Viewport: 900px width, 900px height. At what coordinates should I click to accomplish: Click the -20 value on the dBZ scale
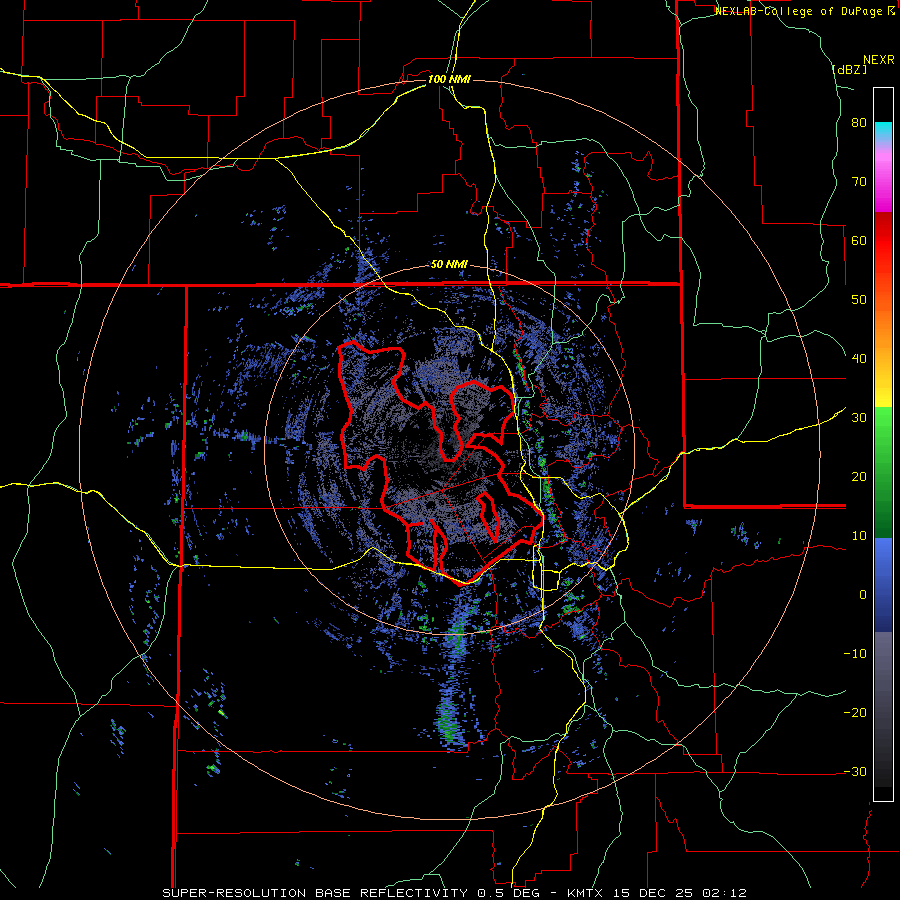[855, 712]
